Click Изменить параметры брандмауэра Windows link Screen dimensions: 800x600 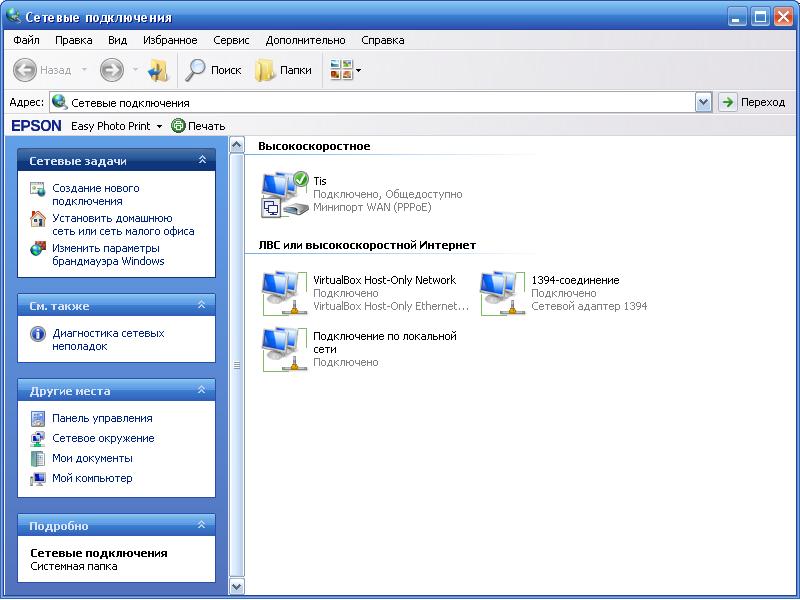coord(108,255)
